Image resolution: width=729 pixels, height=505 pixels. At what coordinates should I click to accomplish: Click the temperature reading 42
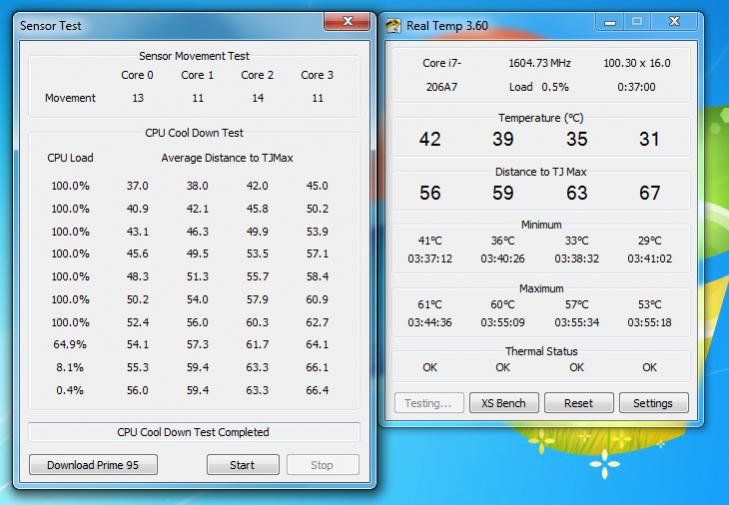click(x=430, y=139)
